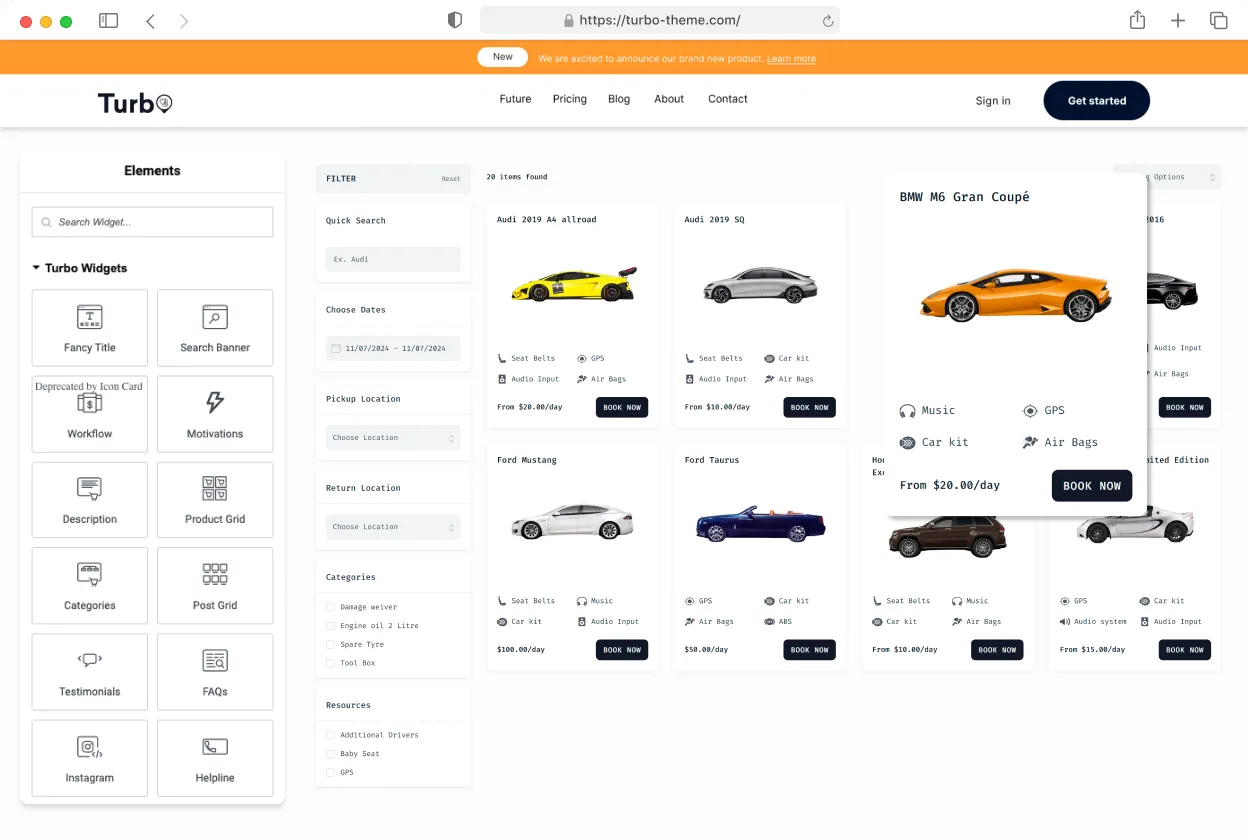The image size is (1248, 840).
Task: Open the Contact menu item
Action: [728, 99]
